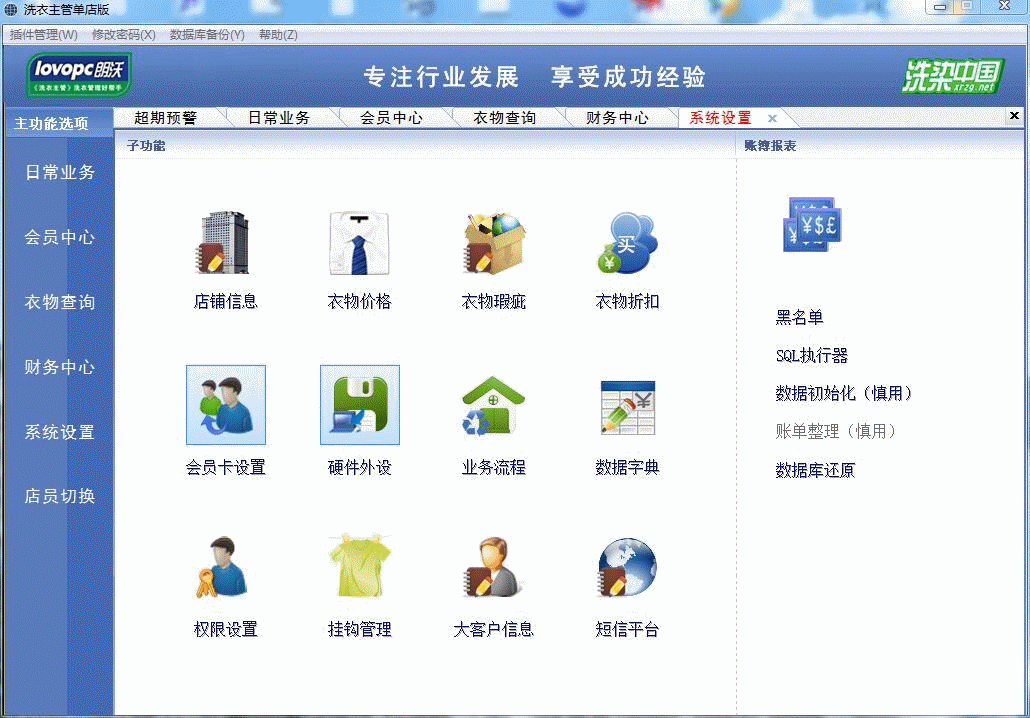Click the 子功能 panel header
The width and height of the screenshot is (1030, 718).
pyautogui.click(x=146, y=145)
